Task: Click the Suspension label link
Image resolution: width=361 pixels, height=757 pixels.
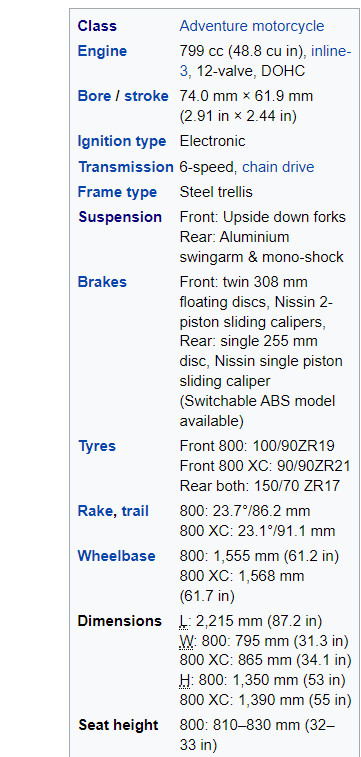Action: tap(120, 217)
